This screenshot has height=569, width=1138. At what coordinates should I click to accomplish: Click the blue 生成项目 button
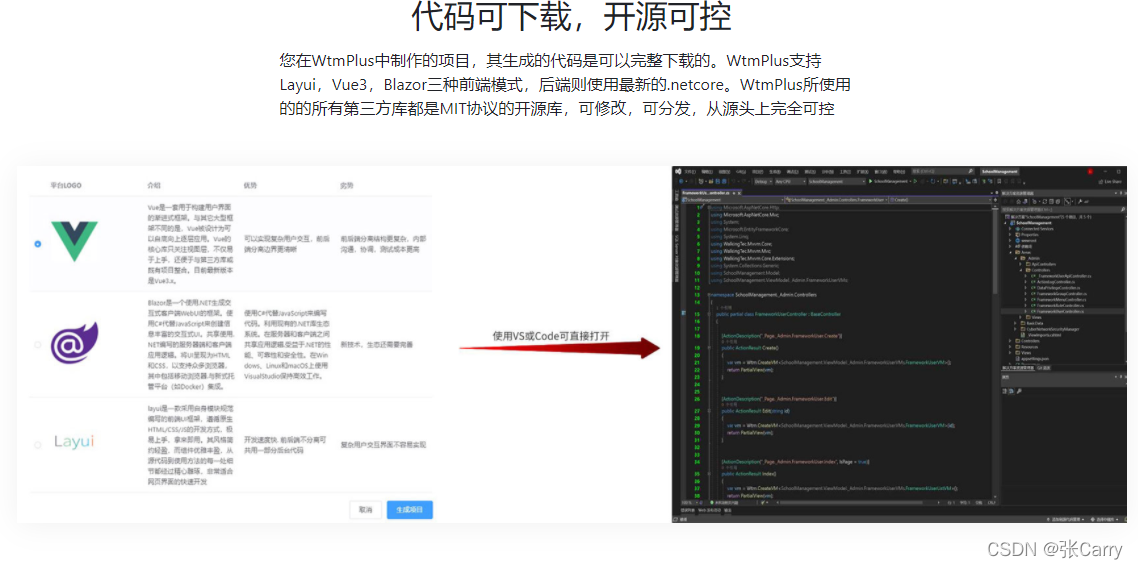(410, 510)
